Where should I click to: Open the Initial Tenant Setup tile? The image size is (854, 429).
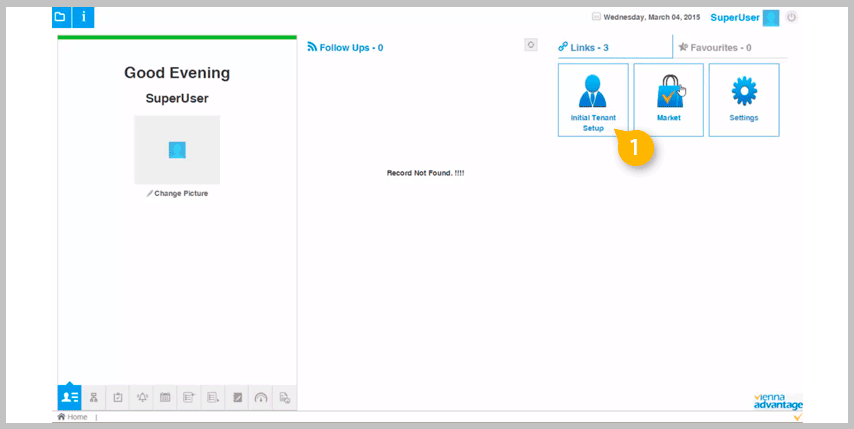(x=593, y=100)
